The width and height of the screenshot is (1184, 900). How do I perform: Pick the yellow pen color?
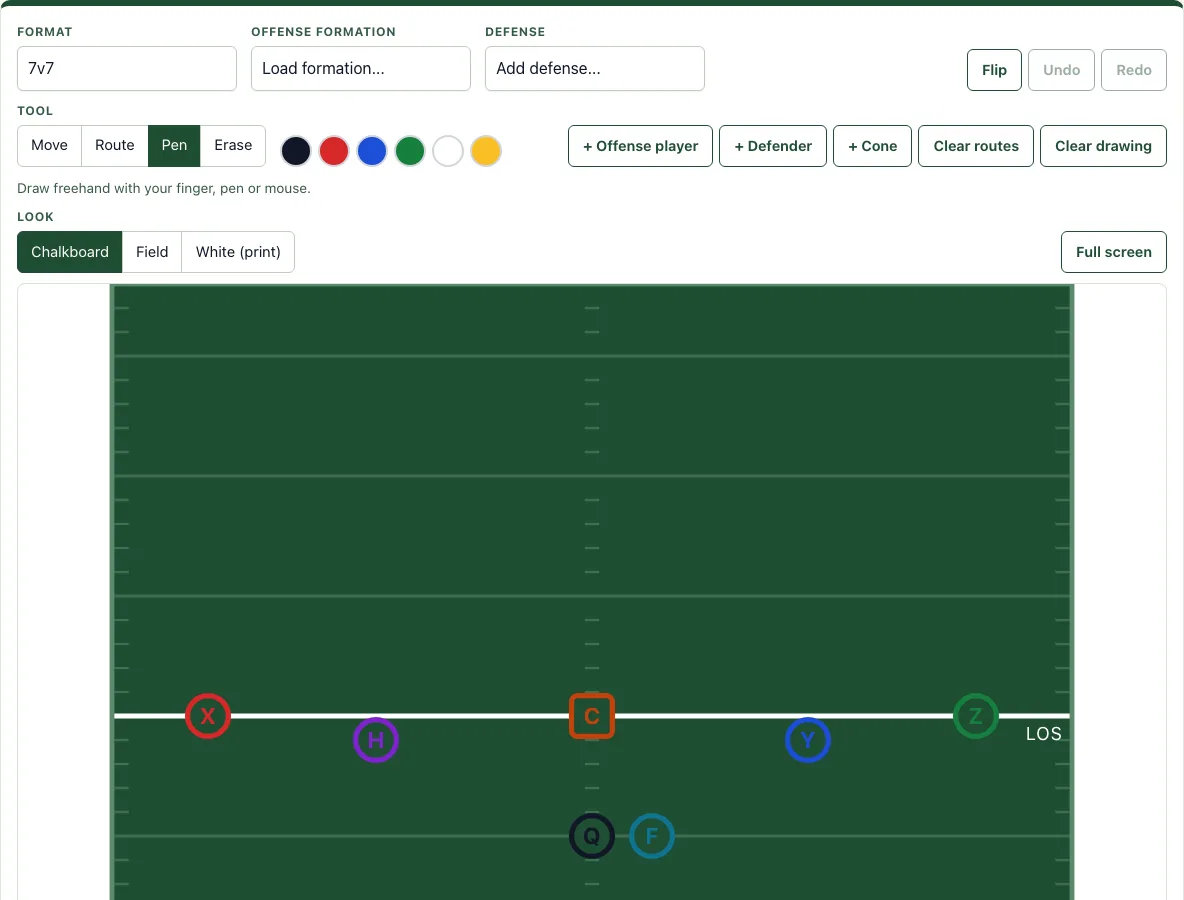tap(486, 151)
